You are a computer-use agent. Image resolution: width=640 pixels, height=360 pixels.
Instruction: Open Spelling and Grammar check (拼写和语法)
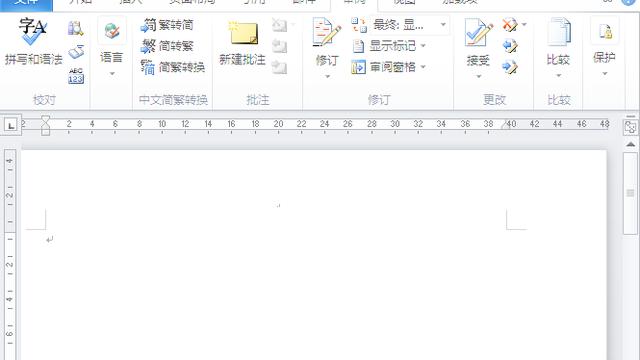tap(33, 43)
